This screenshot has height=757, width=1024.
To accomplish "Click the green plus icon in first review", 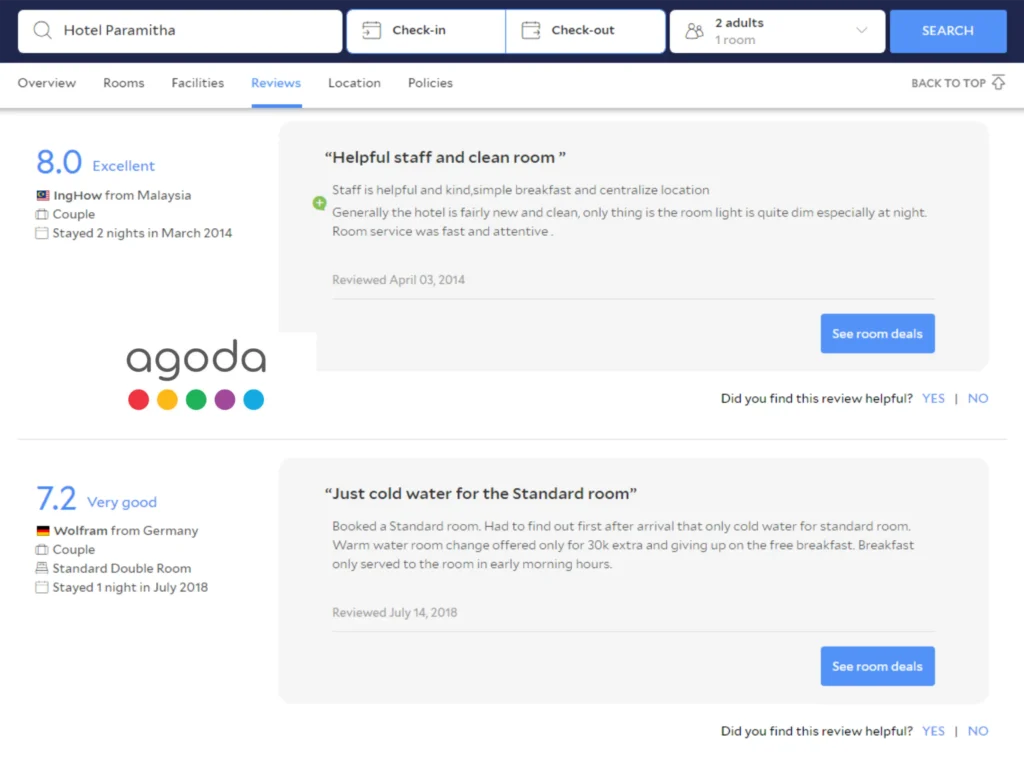I will click(319, 203).
